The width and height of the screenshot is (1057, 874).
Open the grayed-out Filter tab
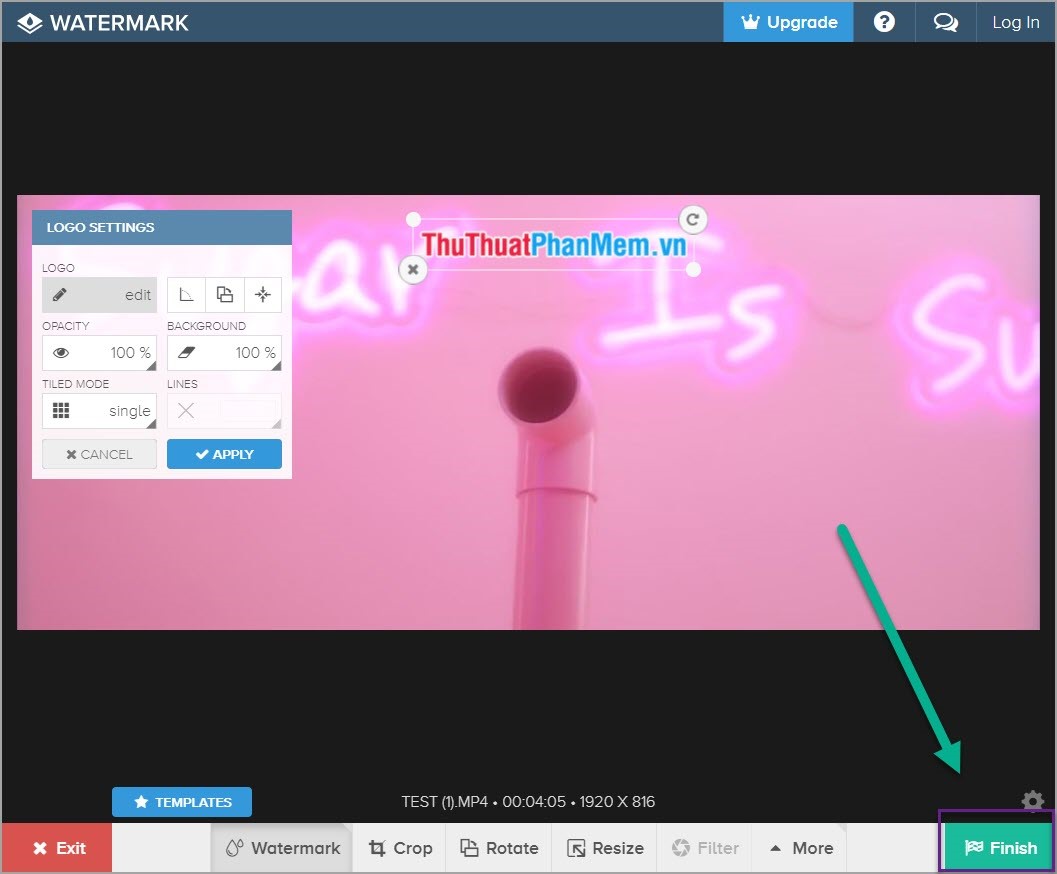705,847
